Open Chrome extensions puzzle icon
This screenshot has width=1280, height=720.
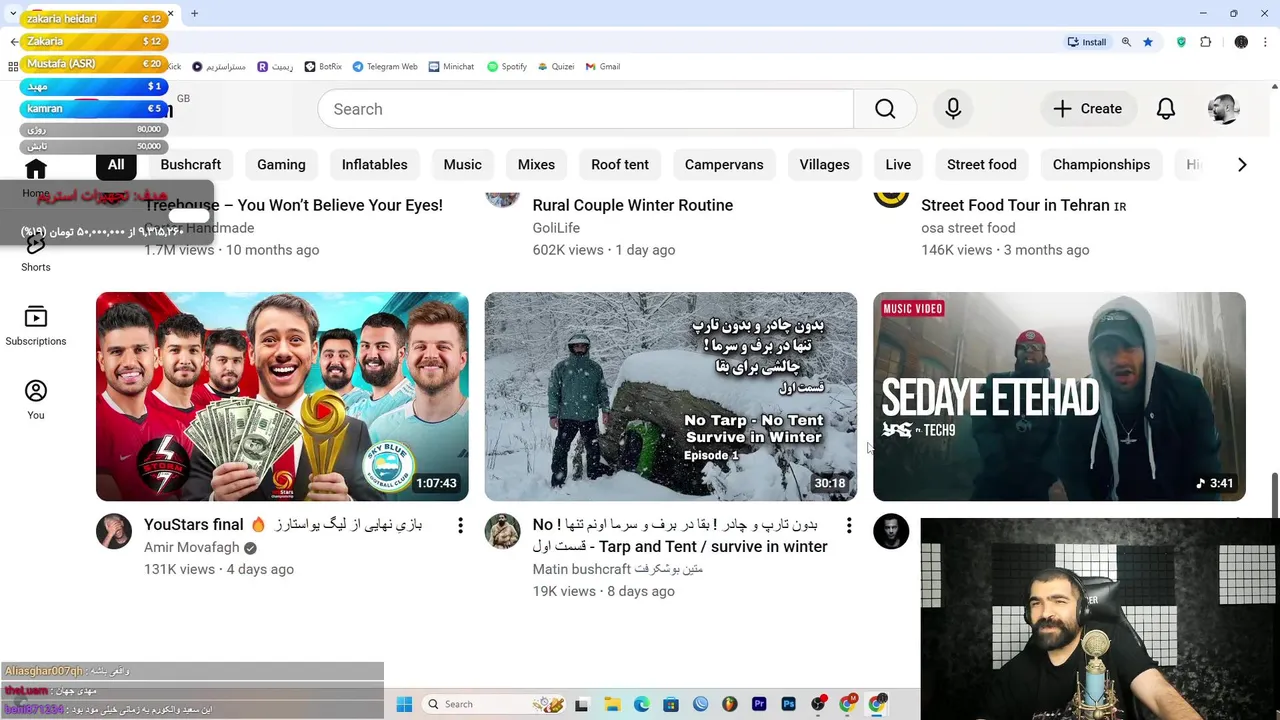pos(1205,42)
